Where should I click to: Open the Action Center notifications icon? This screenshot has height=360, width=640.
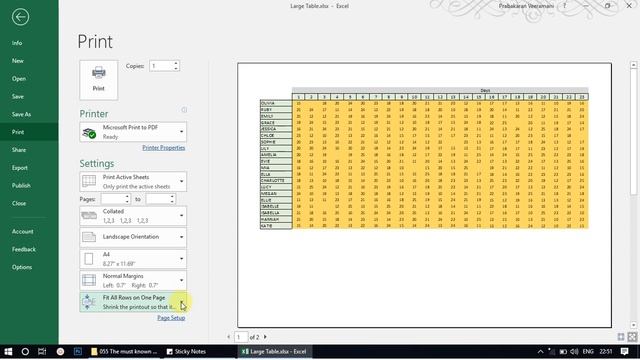coord(624,352)
